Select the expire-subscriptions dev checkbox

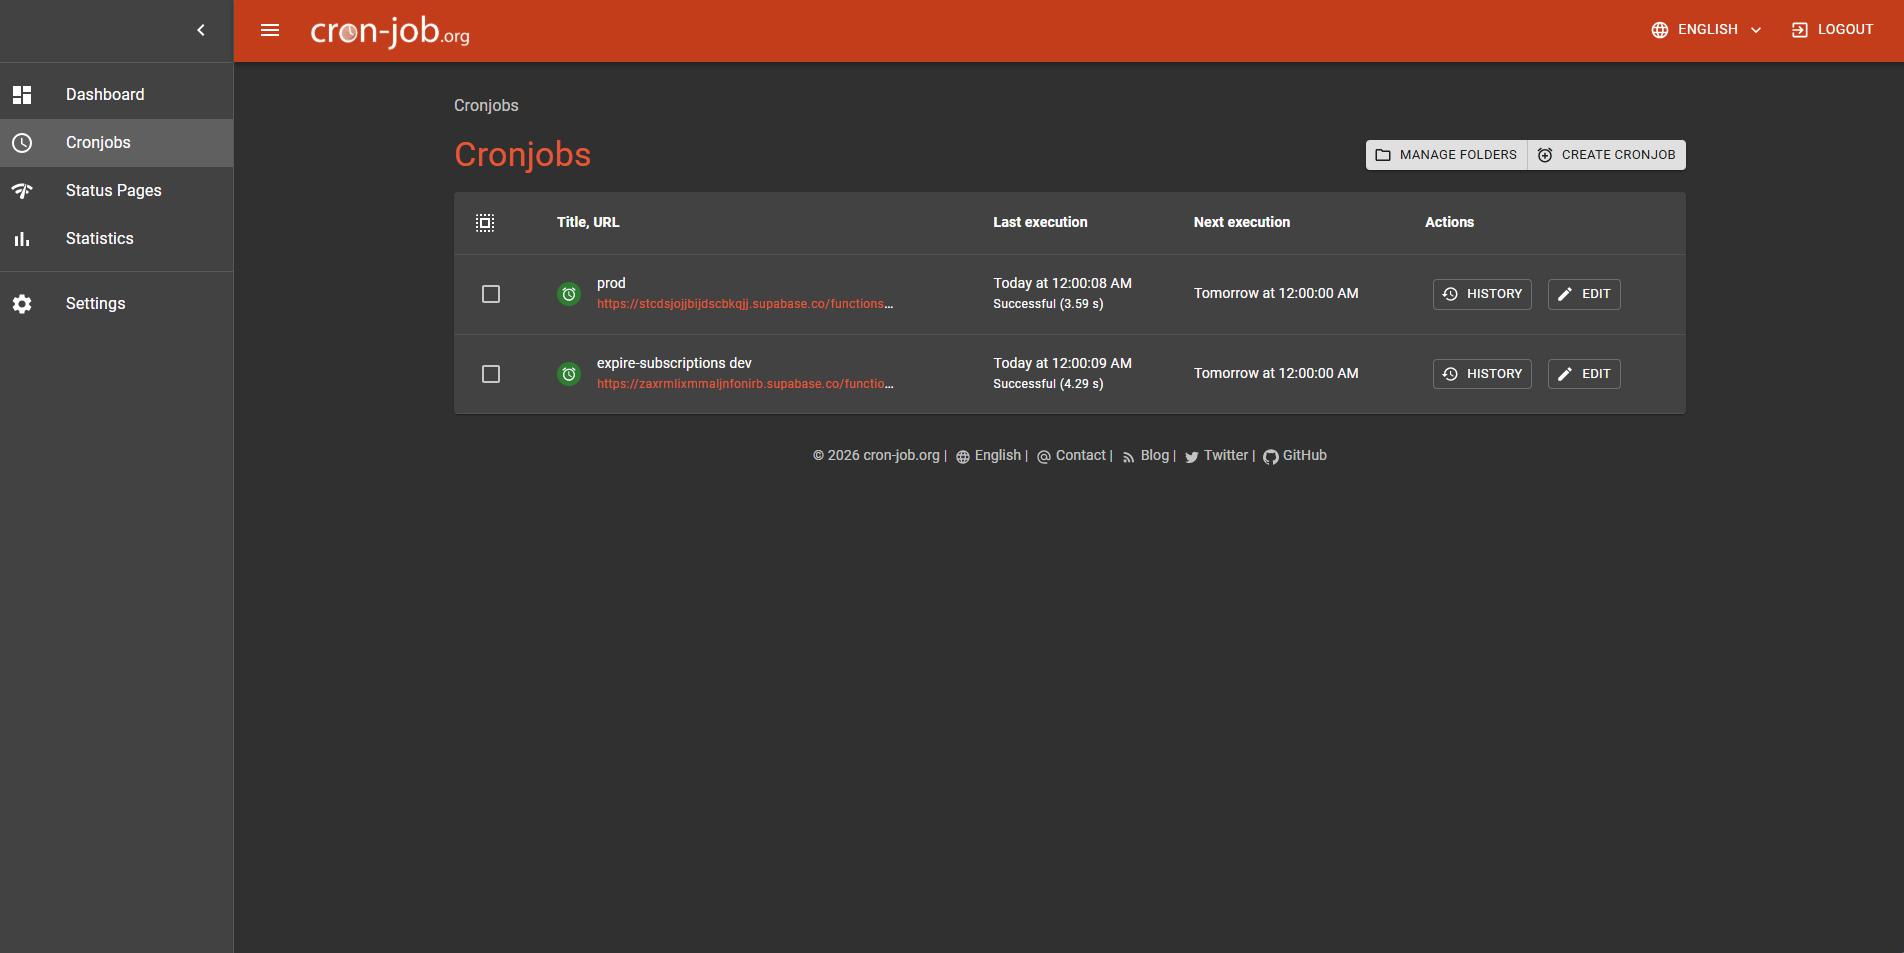point(491,374)
